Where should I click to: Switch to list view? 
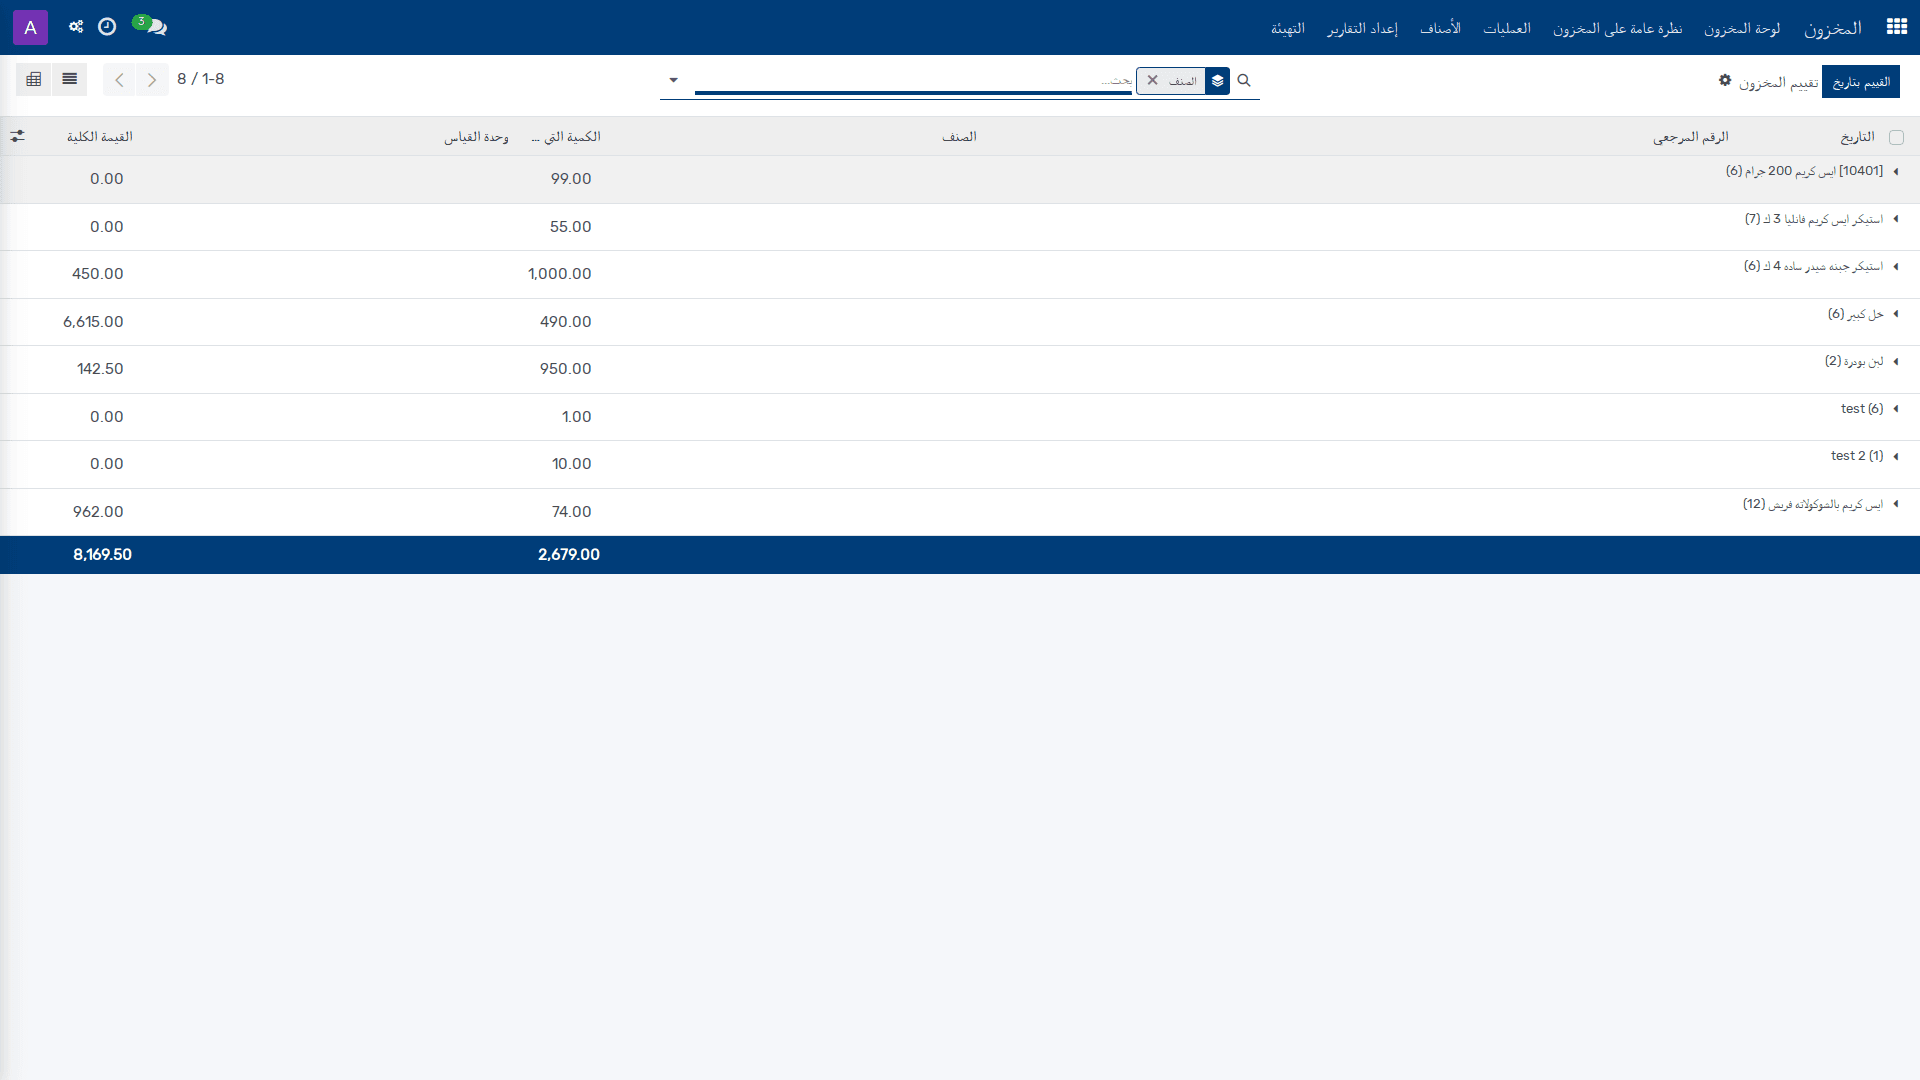pos(69,79)
